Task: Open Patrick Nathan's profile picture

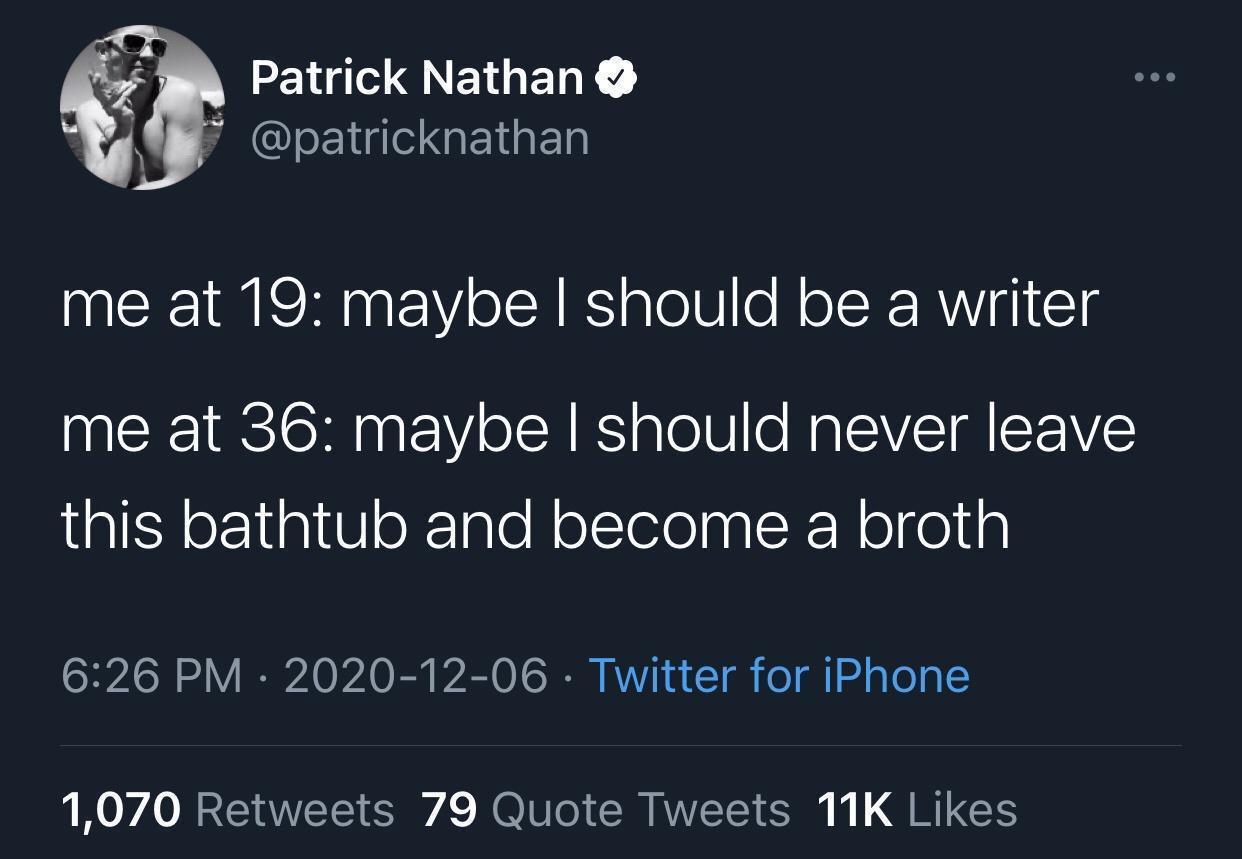Action: (141, 107)
